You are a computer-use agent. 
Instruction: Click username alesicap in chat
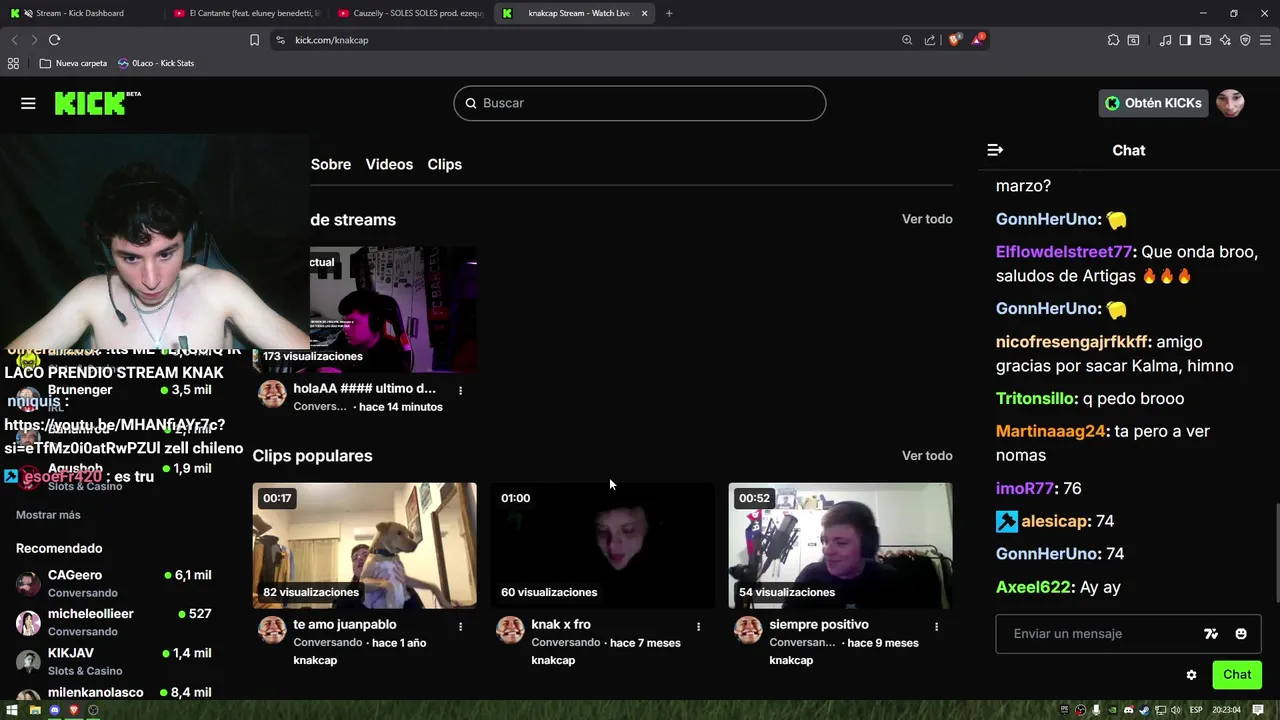pyautogui.click(x=1054, y=521)
